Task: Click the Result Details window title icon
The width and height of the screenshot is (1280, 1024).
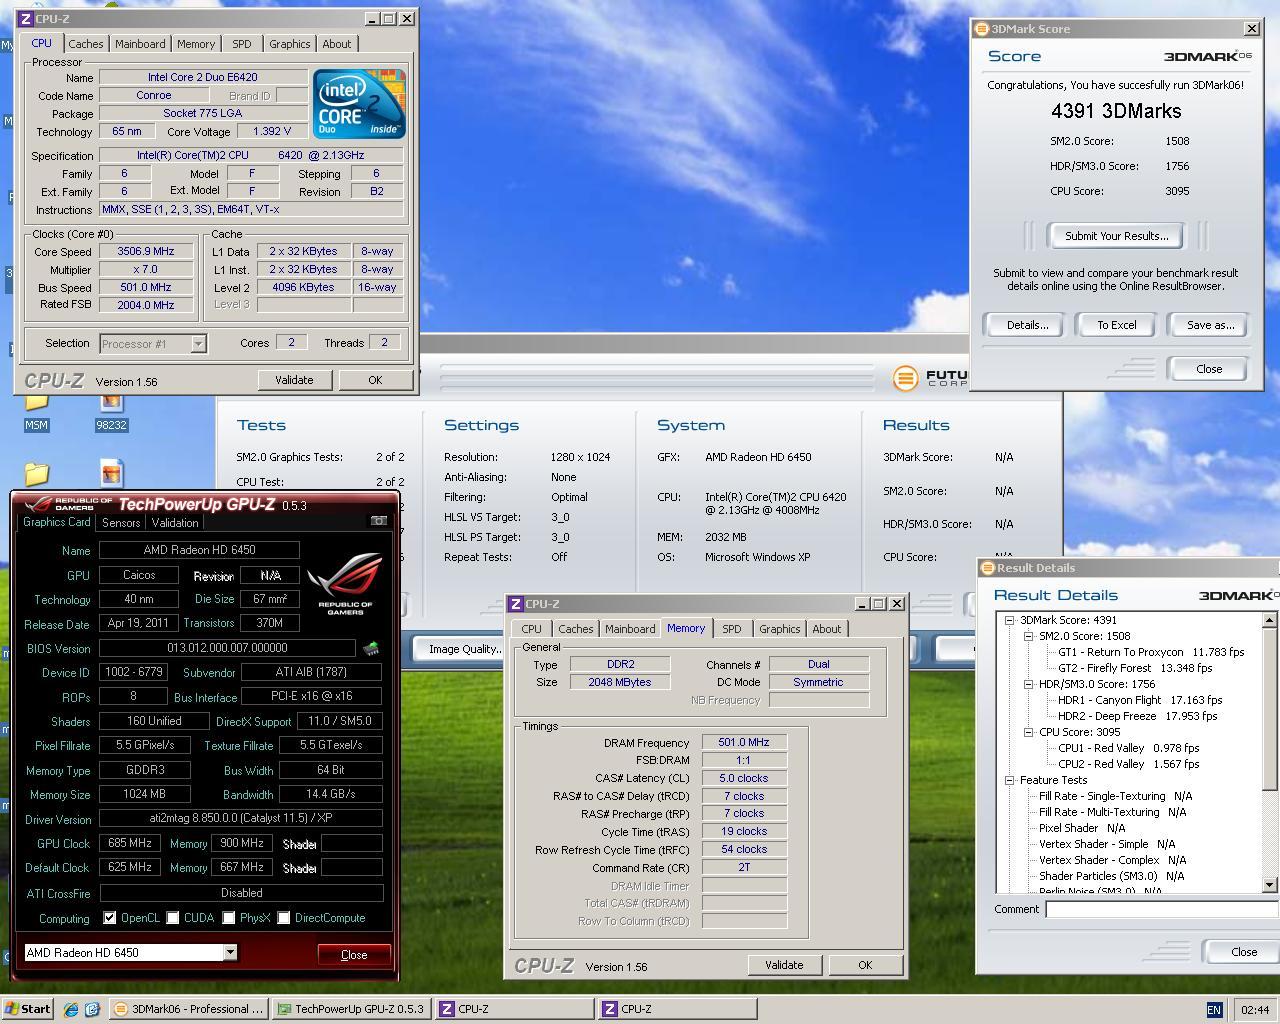Action: (988, 568)
